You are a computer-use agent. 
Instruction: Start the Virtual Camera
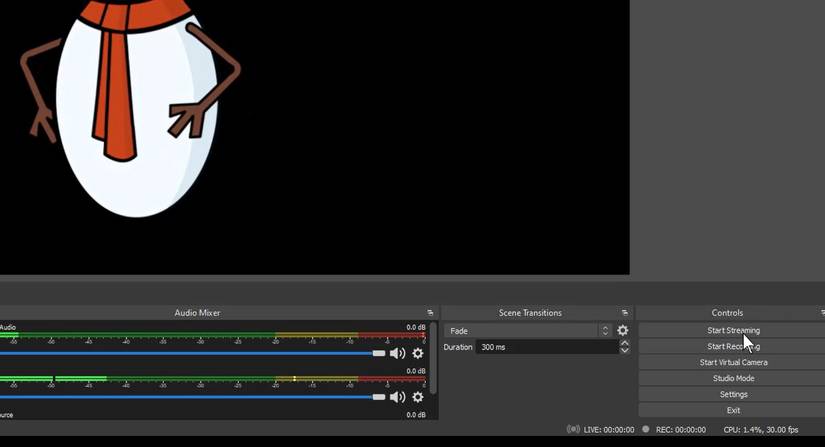pos(733,362)
